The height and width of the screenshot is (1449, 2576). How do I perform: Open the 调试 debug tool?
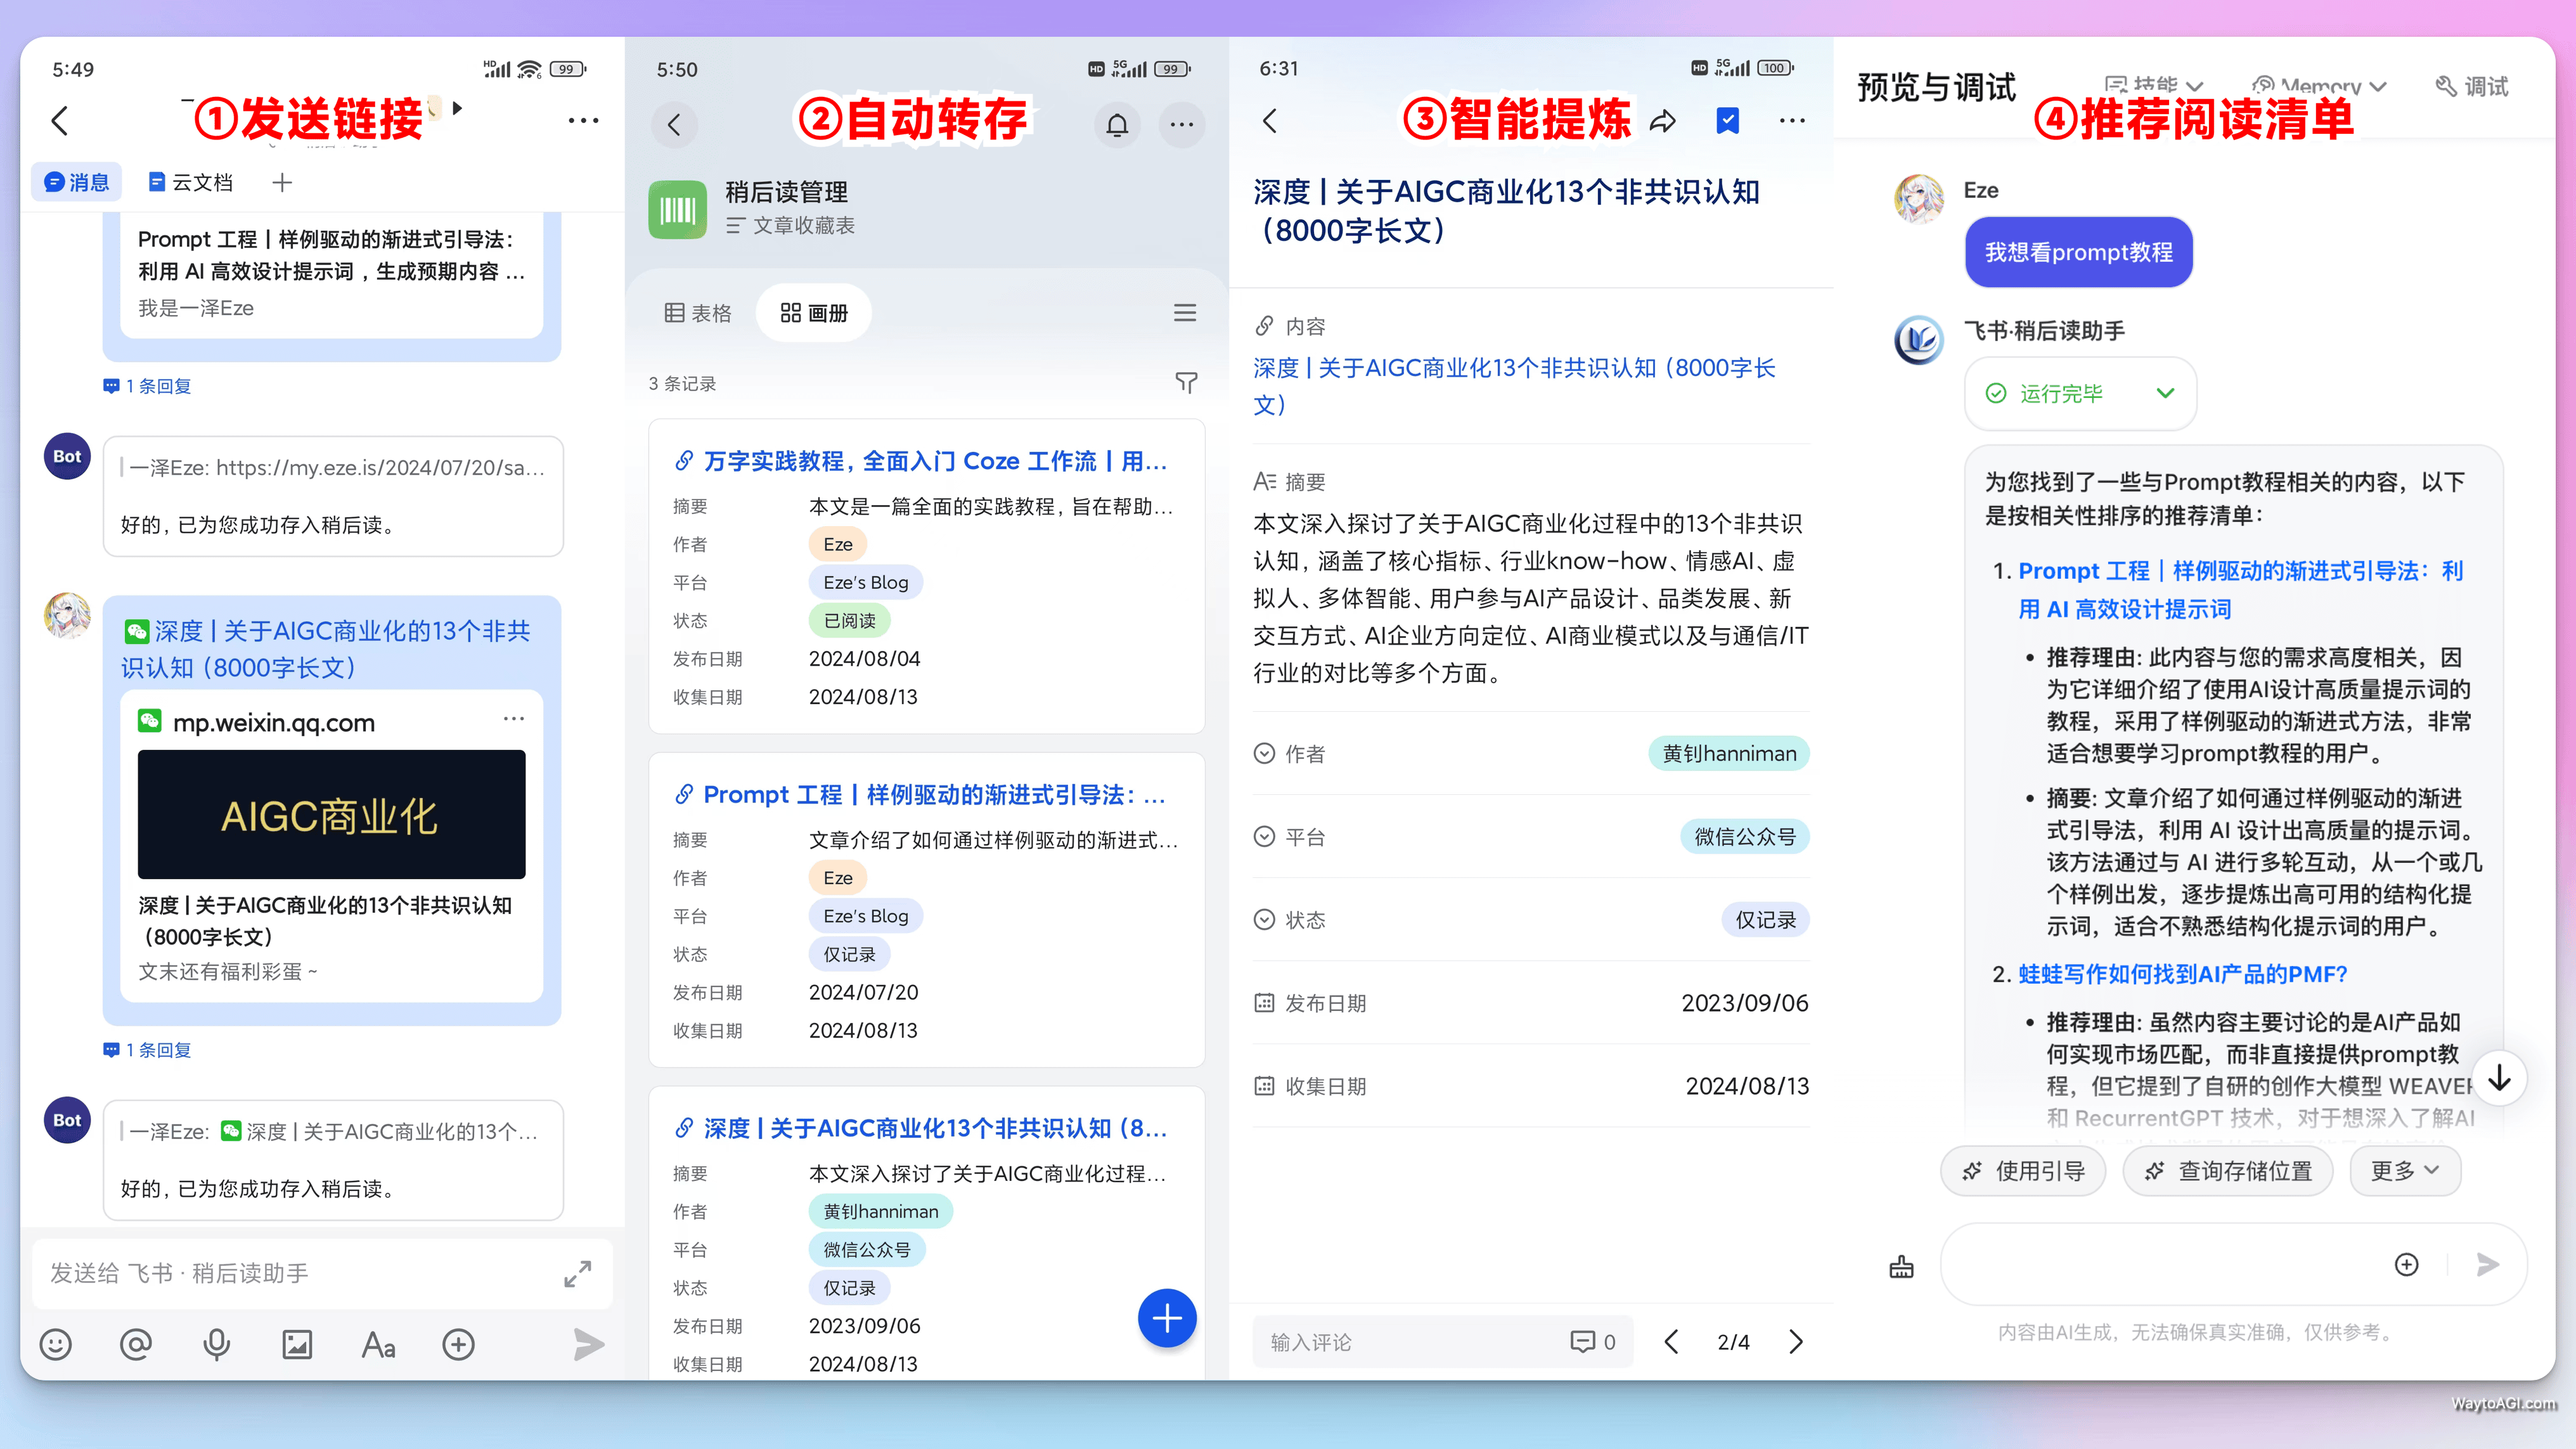pyautogui.click(x=2472, y=87)
